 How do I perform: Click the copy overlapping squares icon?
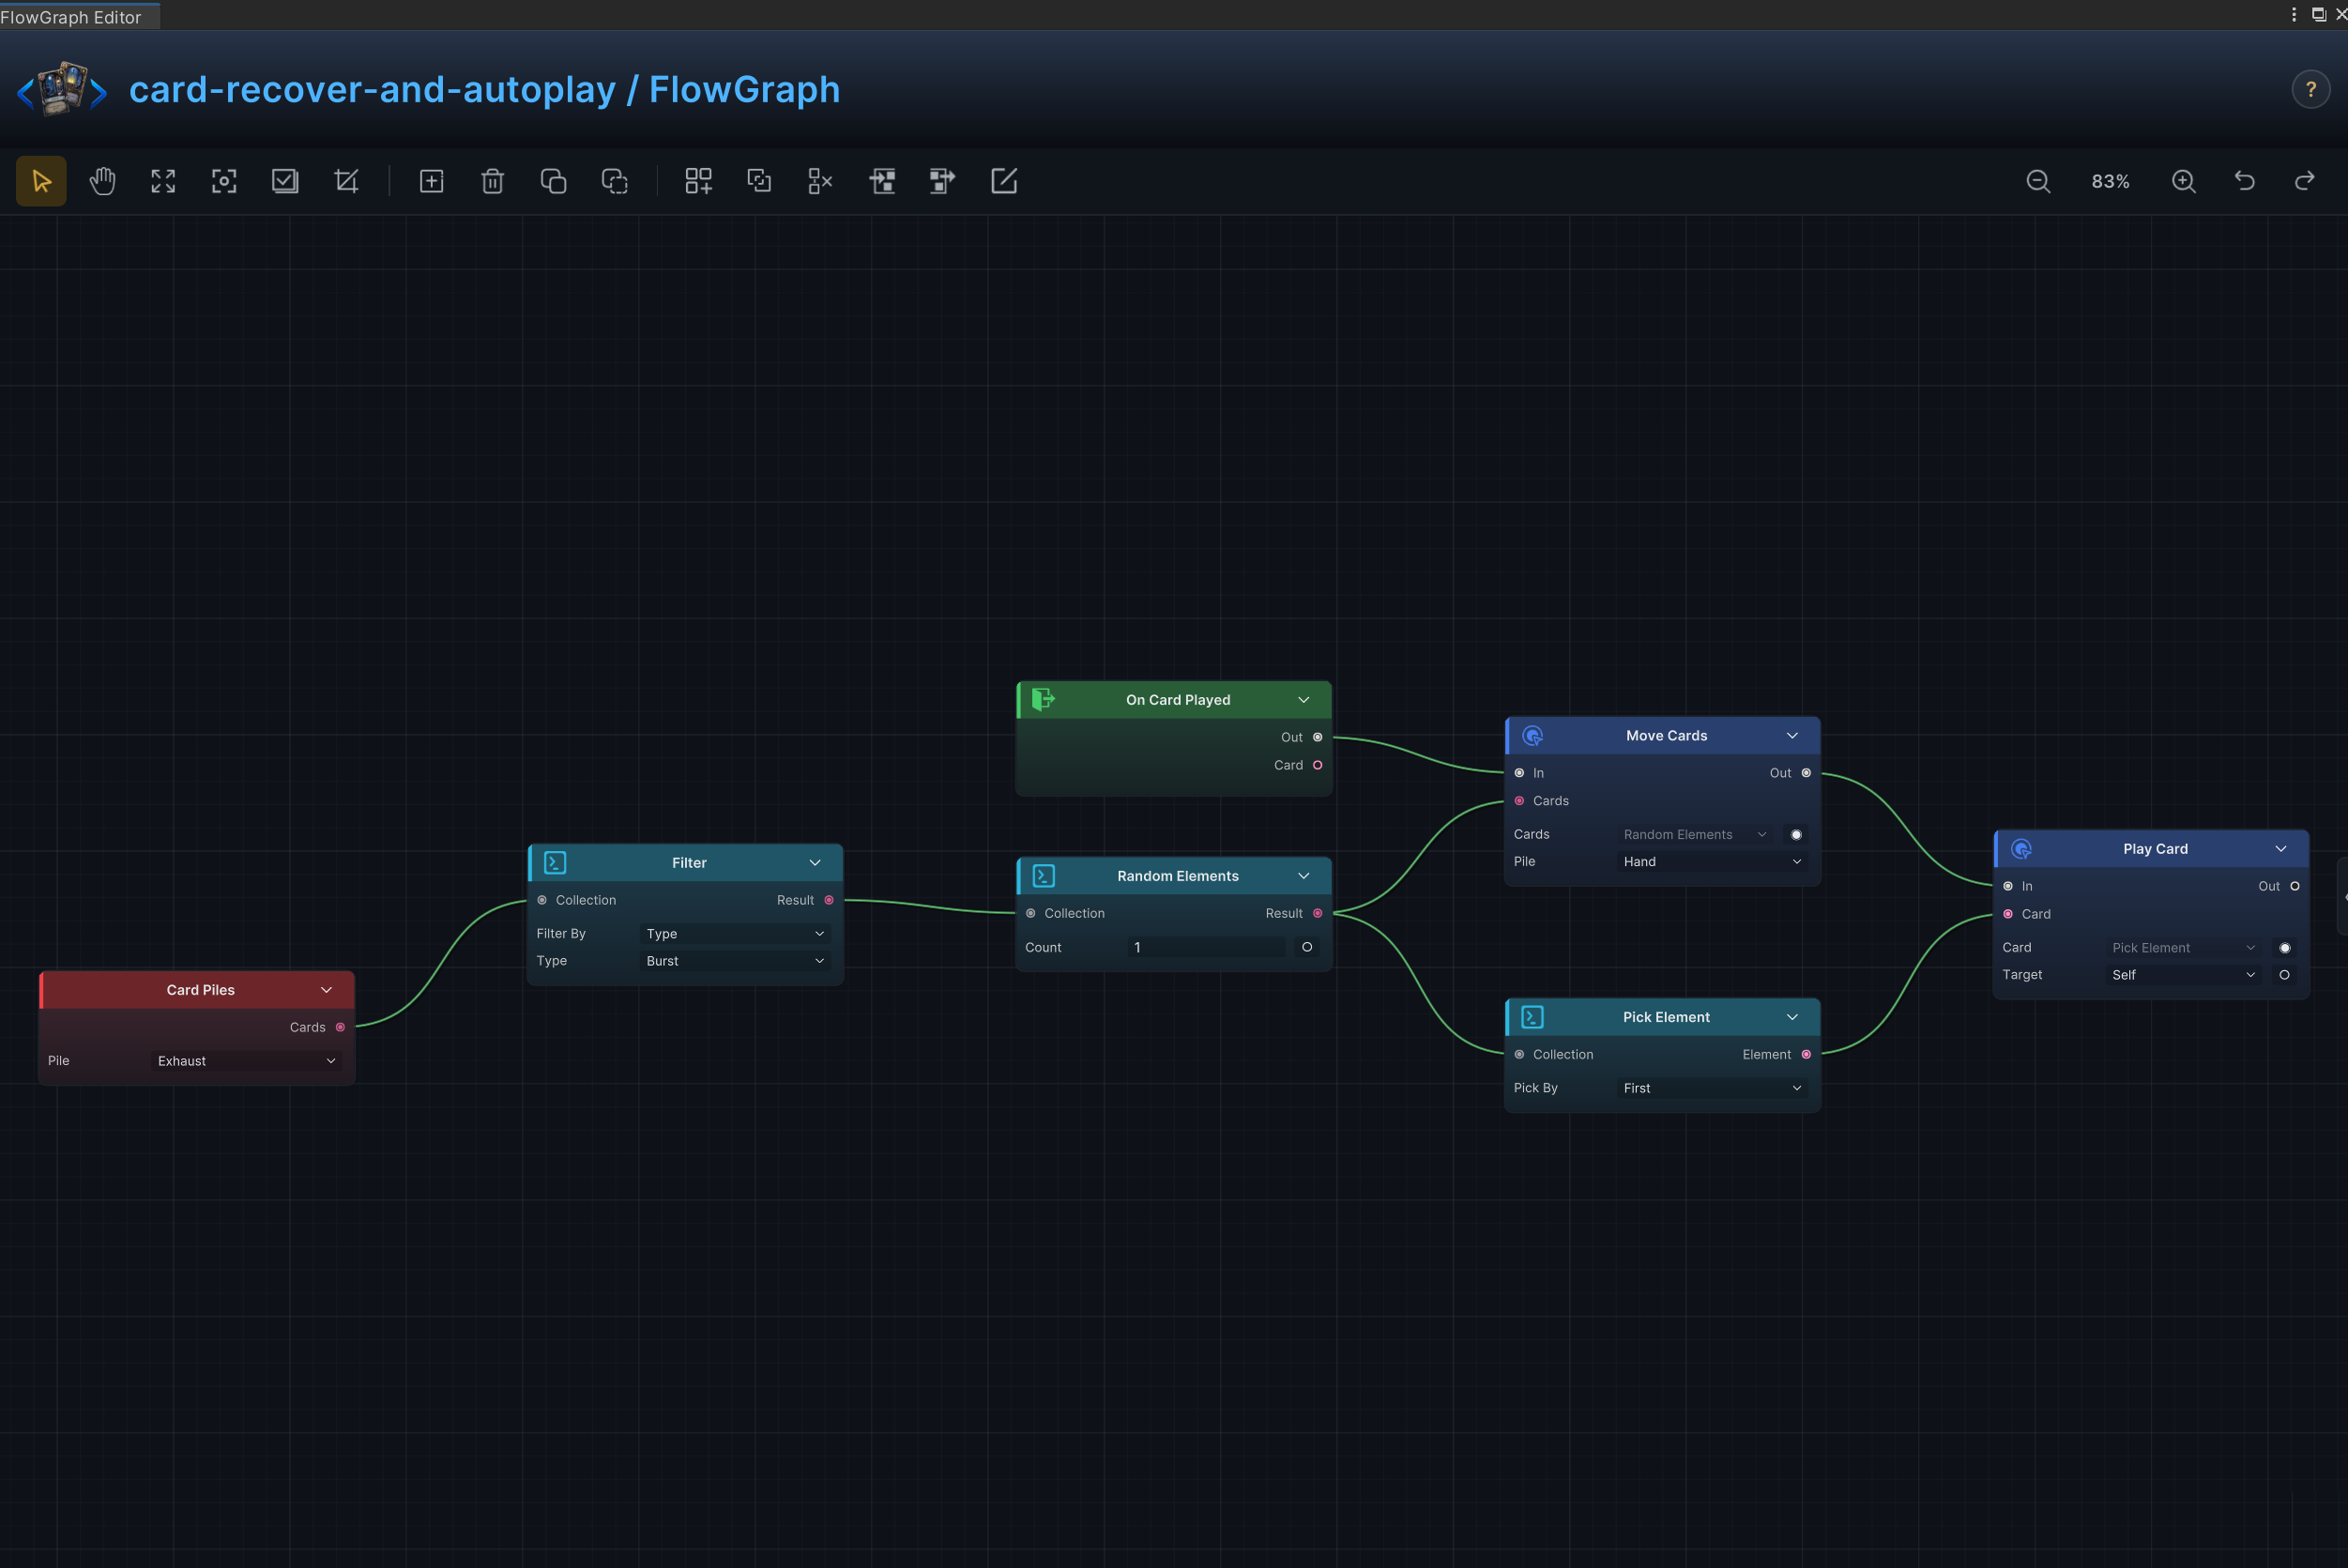click(553, 181)
